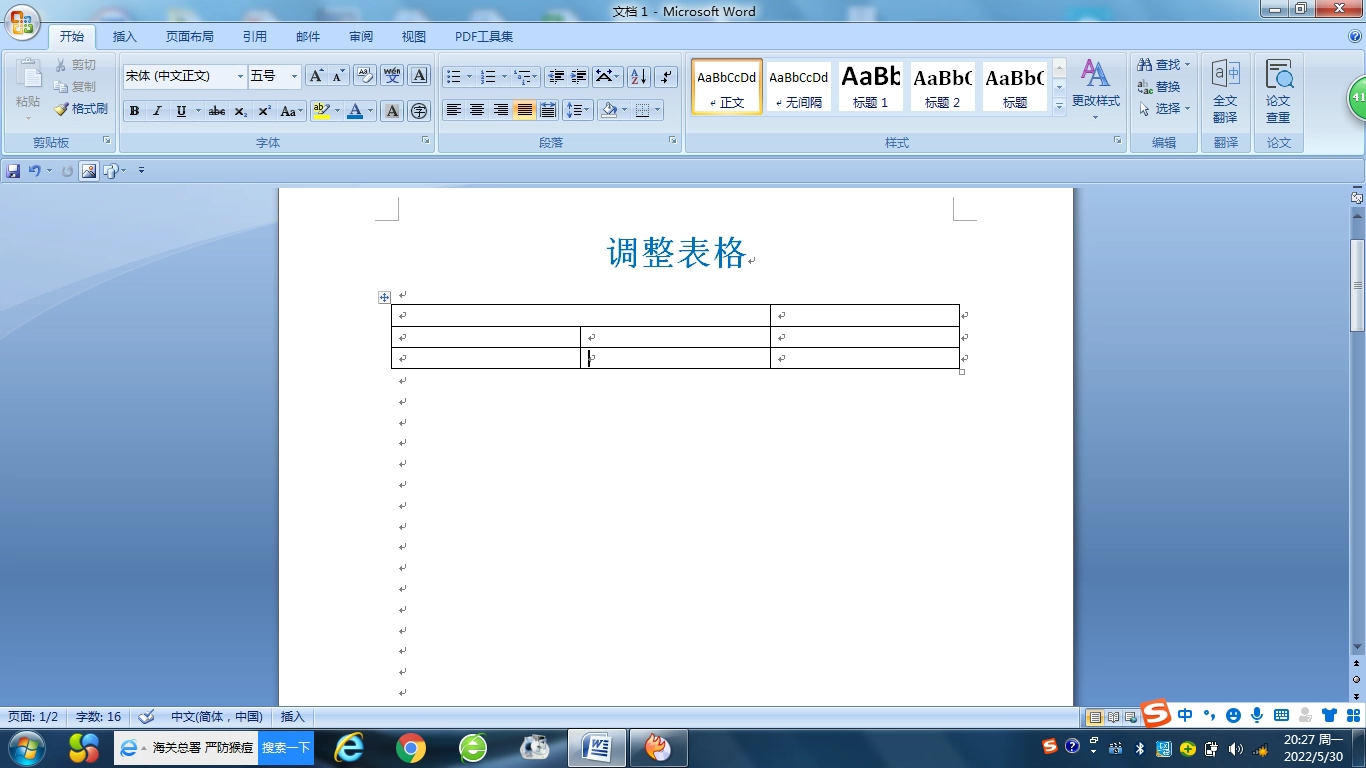Select the underline icon
The image size is (1366, 768).
180,111
